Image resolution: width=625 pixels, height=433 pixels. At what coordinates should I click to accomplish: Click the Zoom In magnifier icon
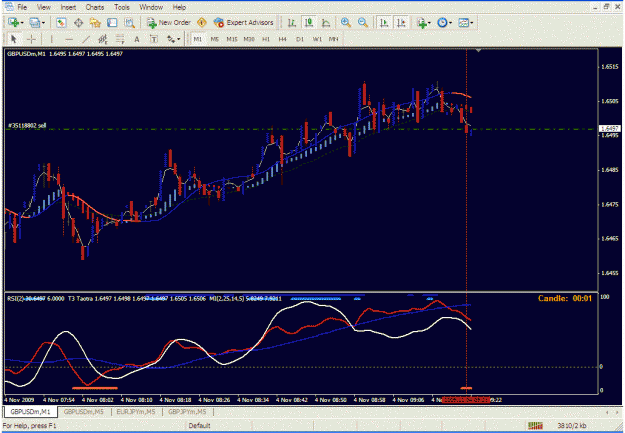(x=346, y=23)
